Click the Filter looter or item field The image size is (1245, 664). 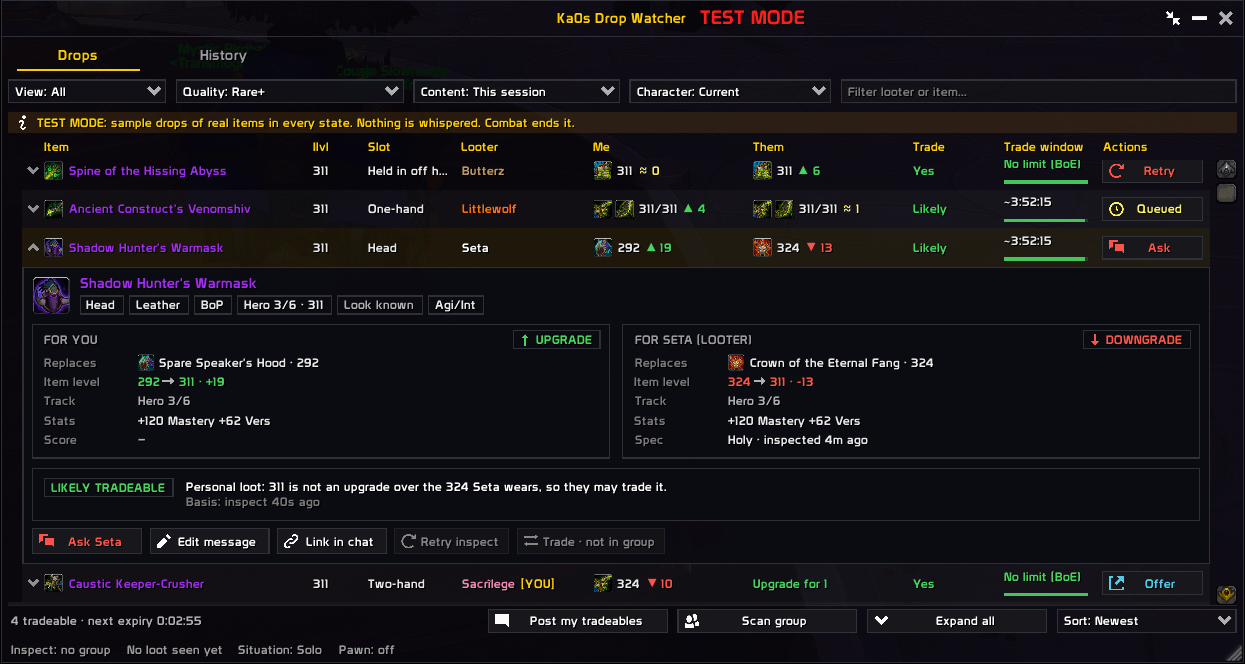click(x=1039, y=91)
